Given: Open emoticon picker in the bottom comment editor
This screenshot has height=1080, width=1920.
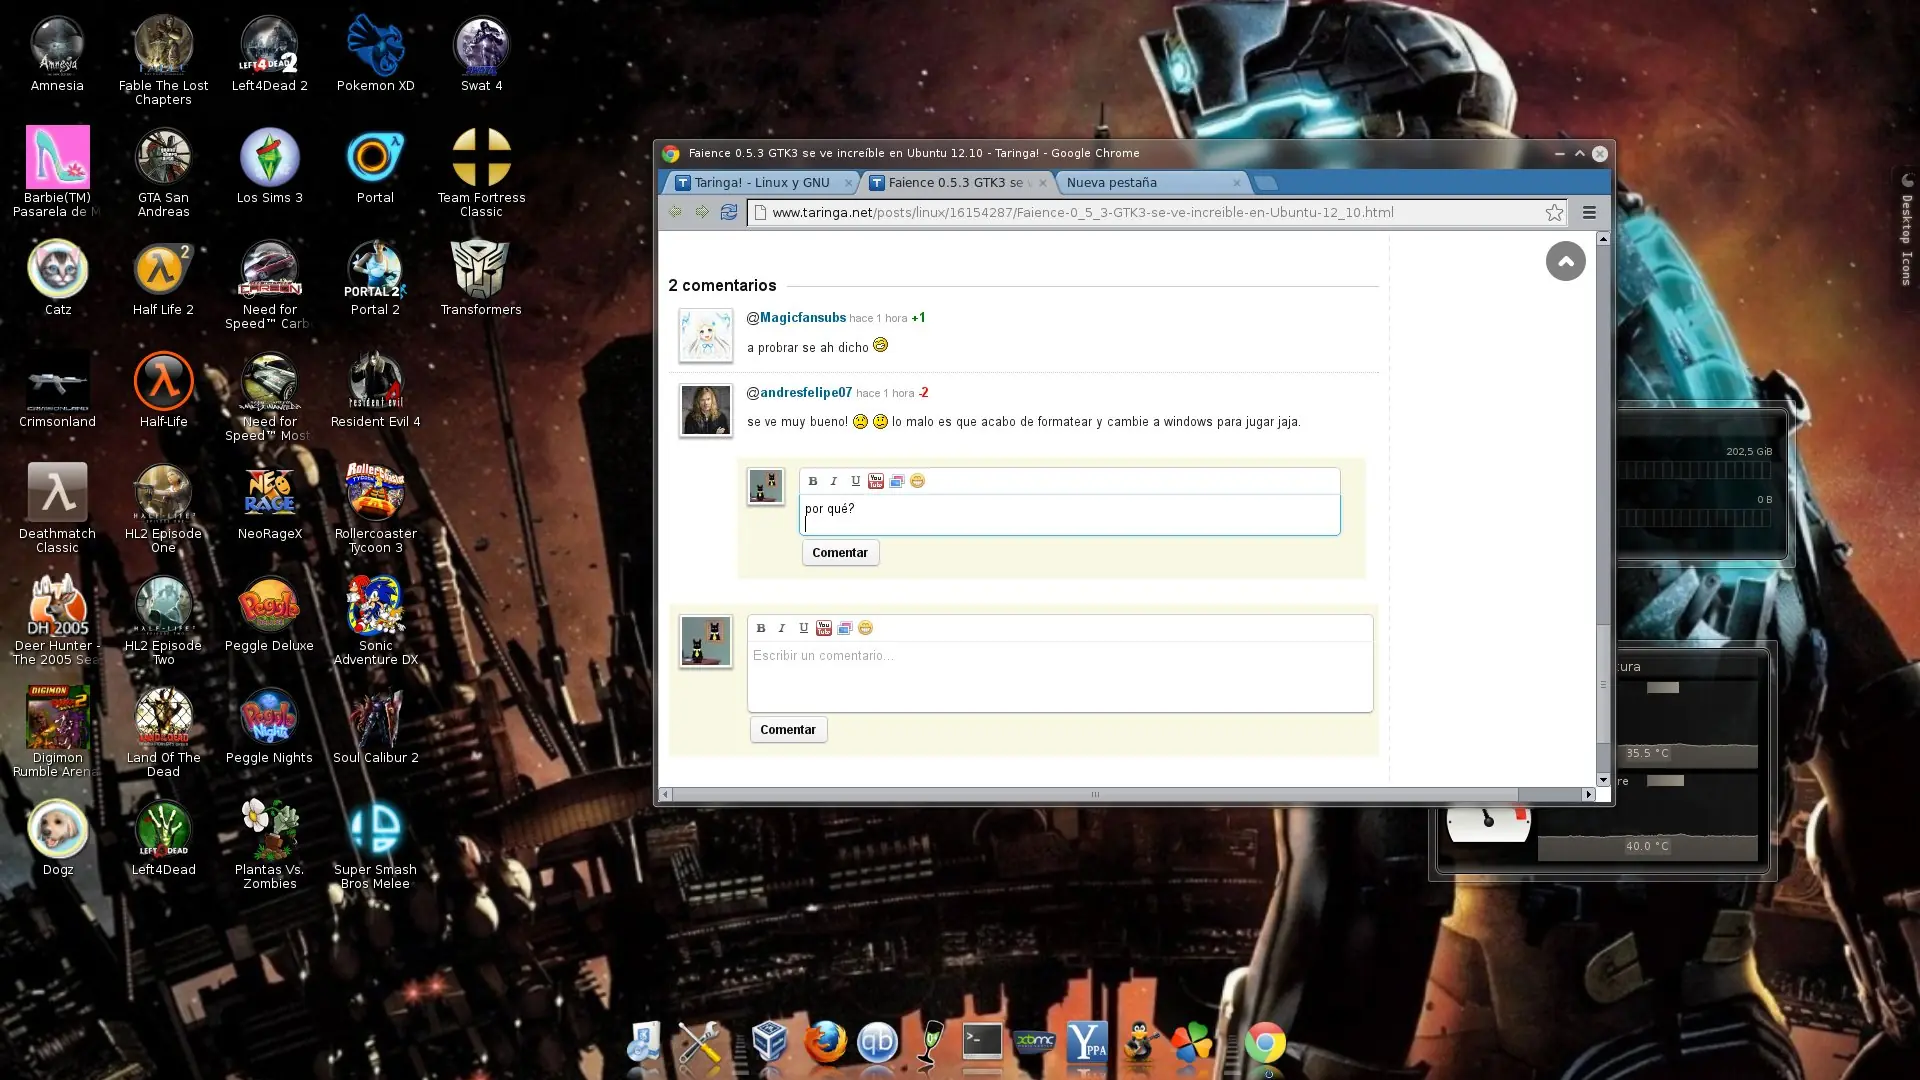Looking at the screenshot, I should (865, 628).
